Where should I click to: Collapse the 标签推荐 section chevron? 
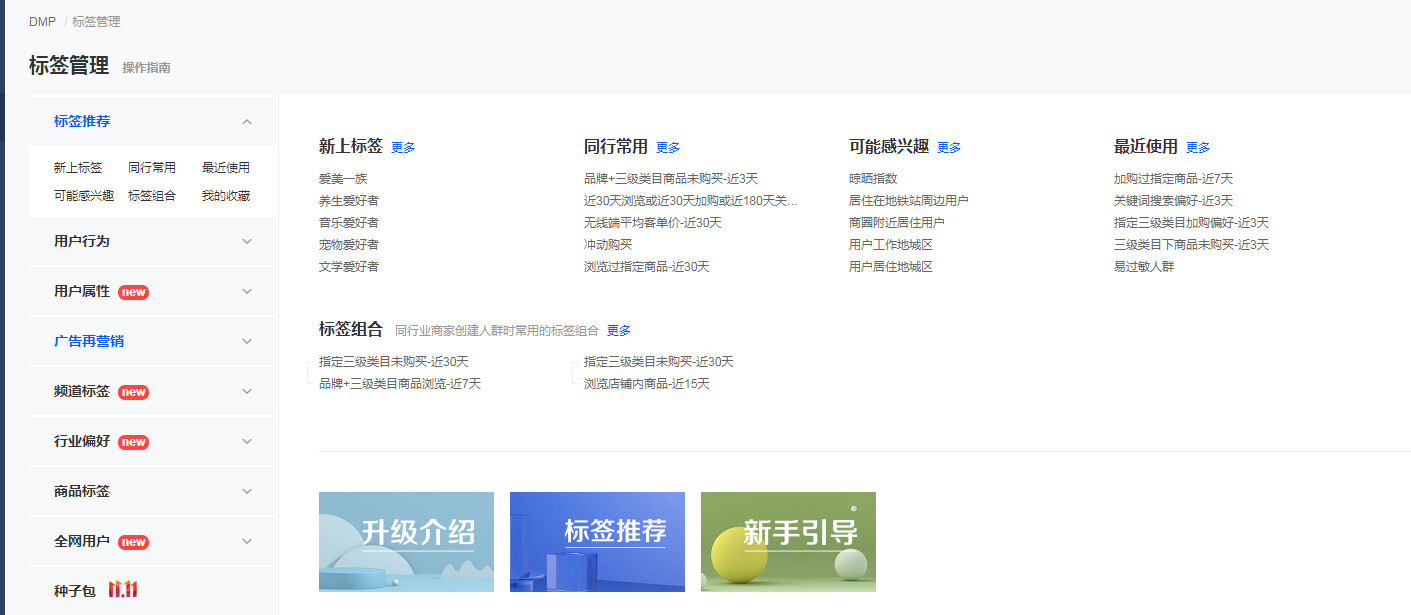coord(247,122)
